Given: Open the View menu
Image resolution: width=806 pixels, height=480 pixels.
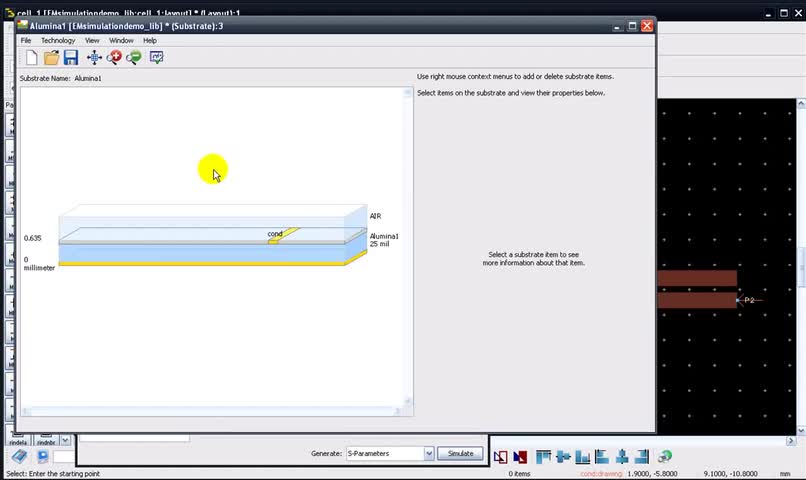Looking at the screenshot, I should coord(92,41).
